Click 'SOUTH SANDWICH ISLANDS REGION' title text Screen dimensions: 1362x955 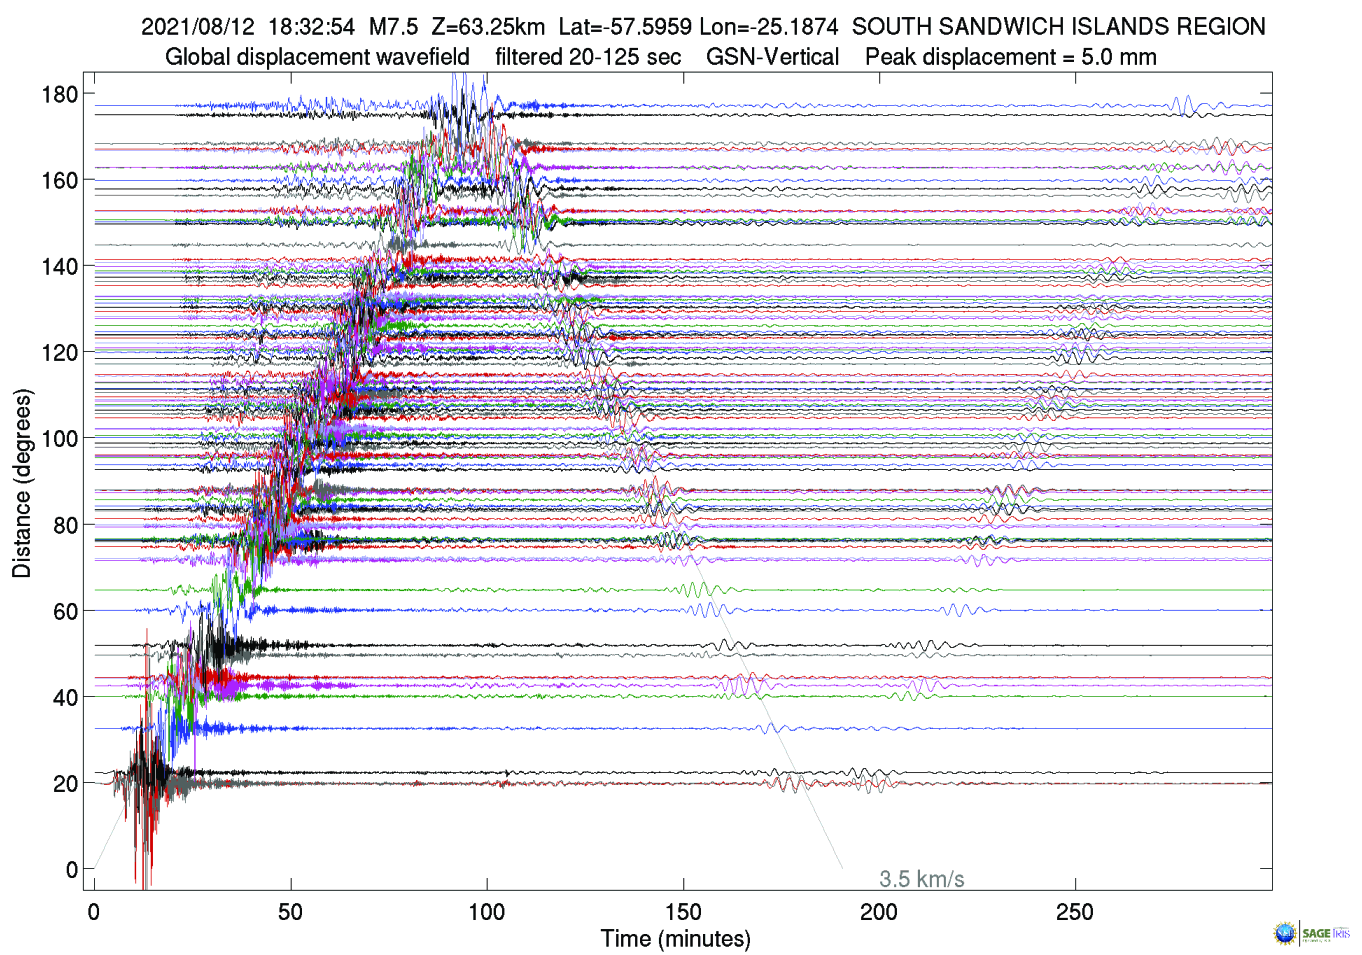point(1058,27)
